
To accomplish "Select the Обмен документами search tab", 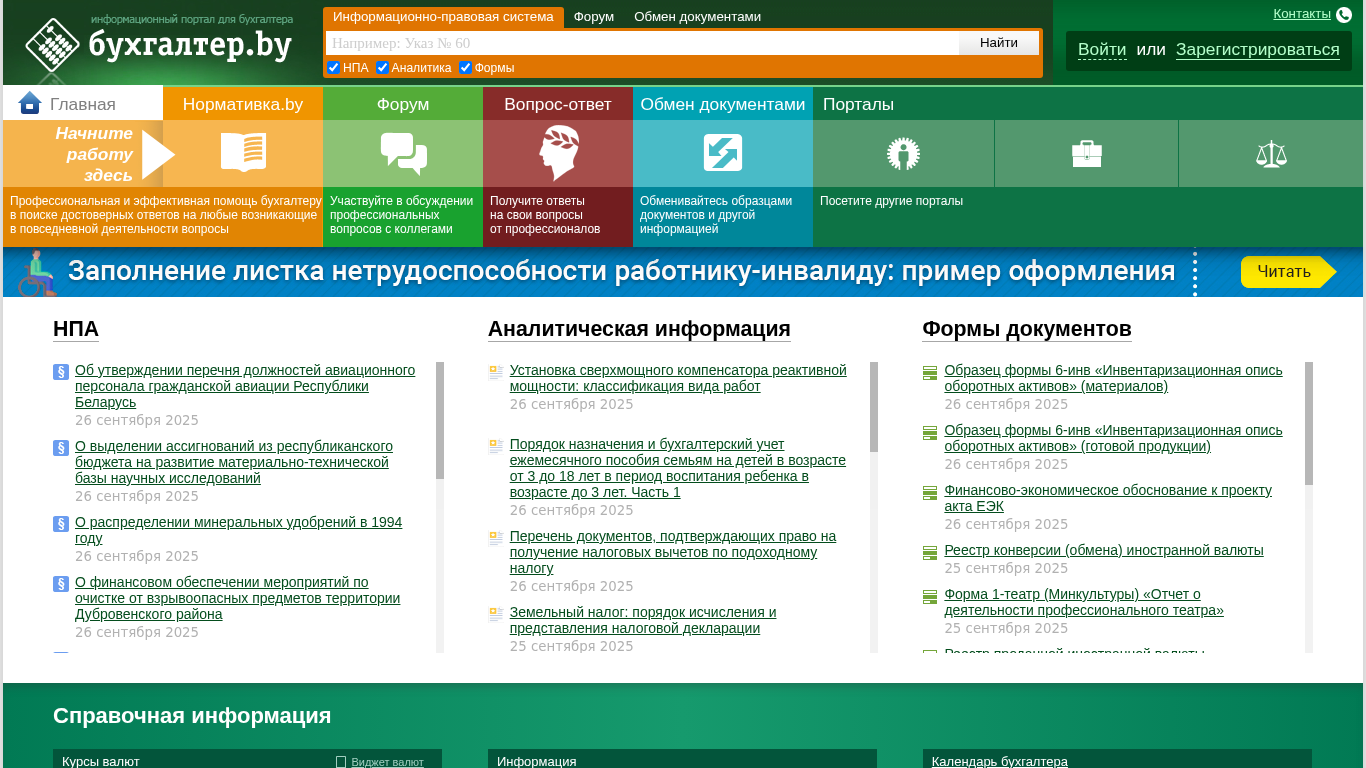I will [x=697, y=17].
